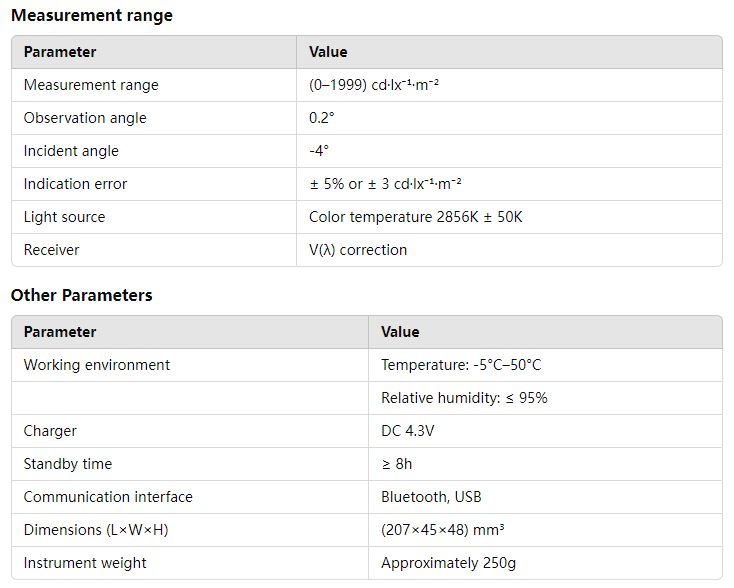Select the "Indication error" row label
Screen dimensions: 734x588
pos(76,184)
